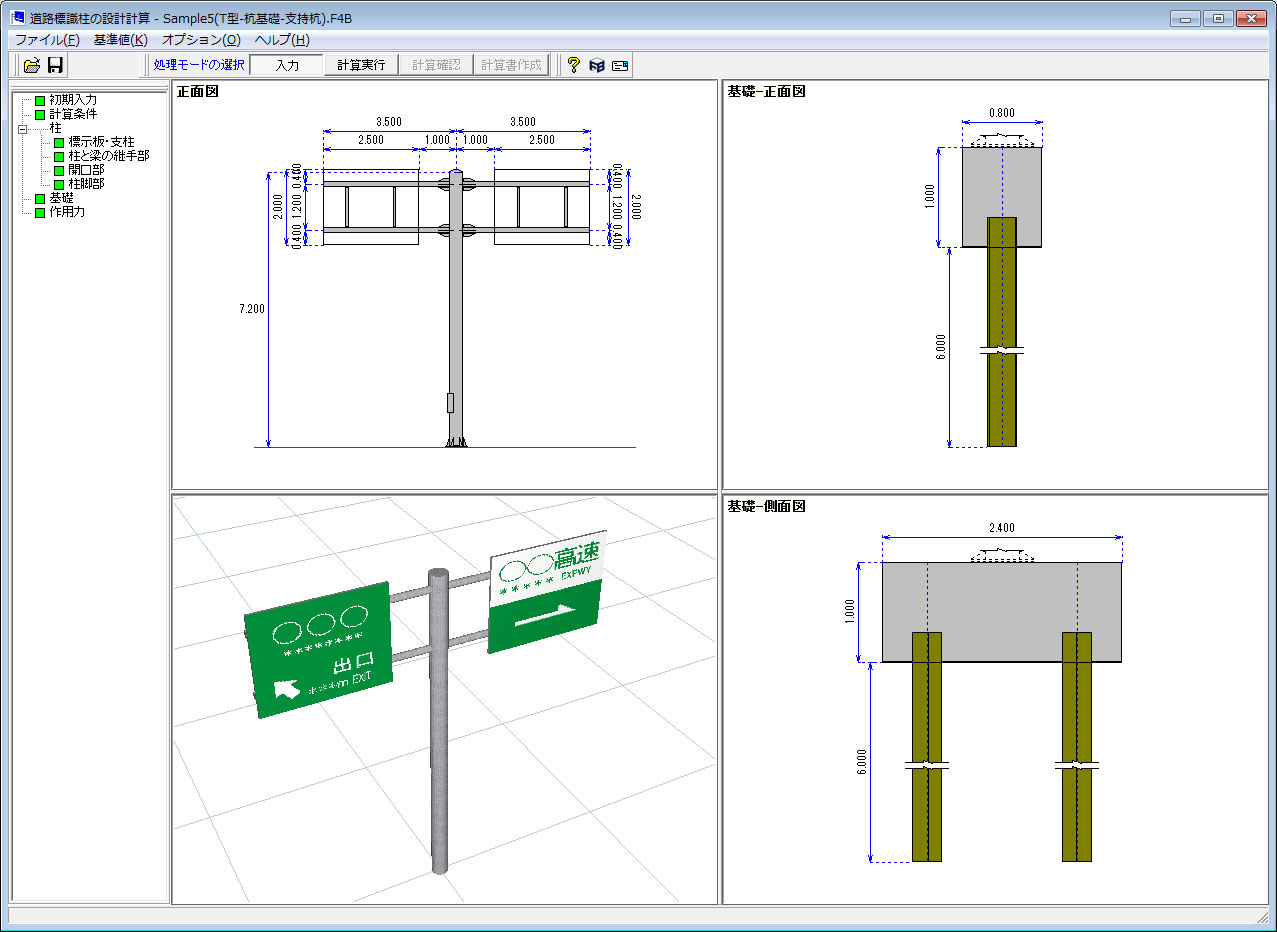Viewport: 1277px width, 932px height.
Task: Open the ファイル(F) menu
Action: tap(47, 40)
